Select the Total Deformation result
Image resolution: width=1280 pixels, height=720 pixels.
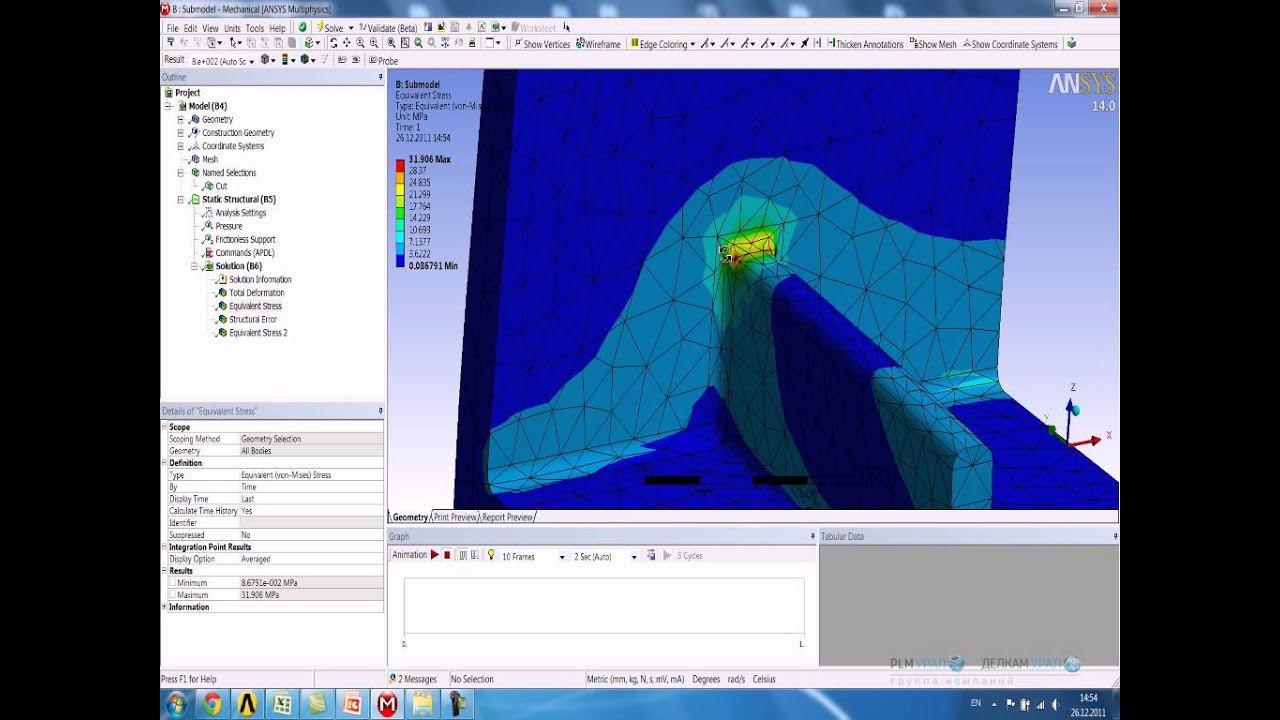pyautogui.click(x=256, y=293)
